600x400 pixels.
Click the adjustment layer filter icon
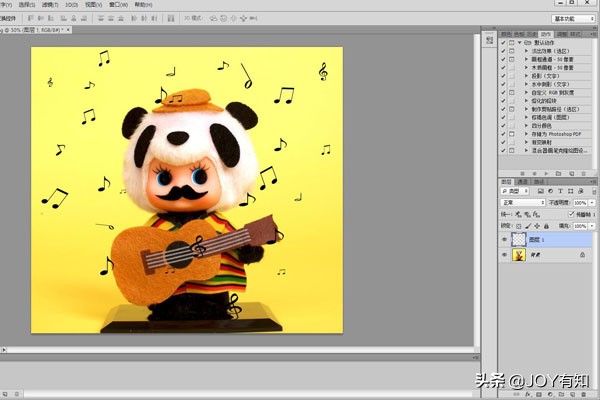click(x=551, y=191)
